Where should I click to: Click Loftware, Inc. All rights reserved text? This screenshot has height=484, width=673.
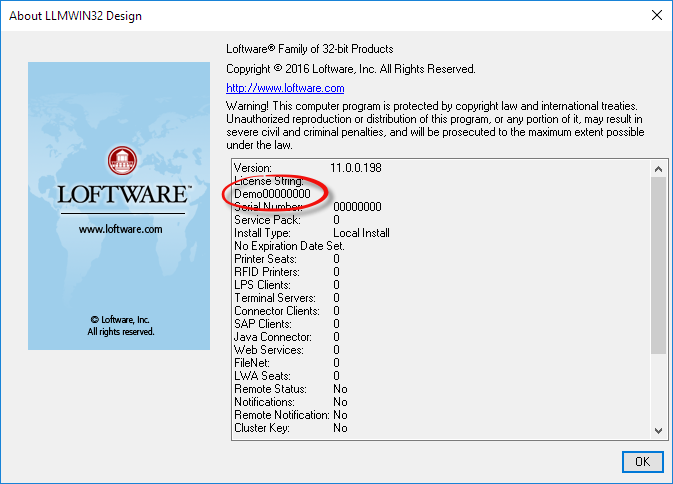[121, 326]
